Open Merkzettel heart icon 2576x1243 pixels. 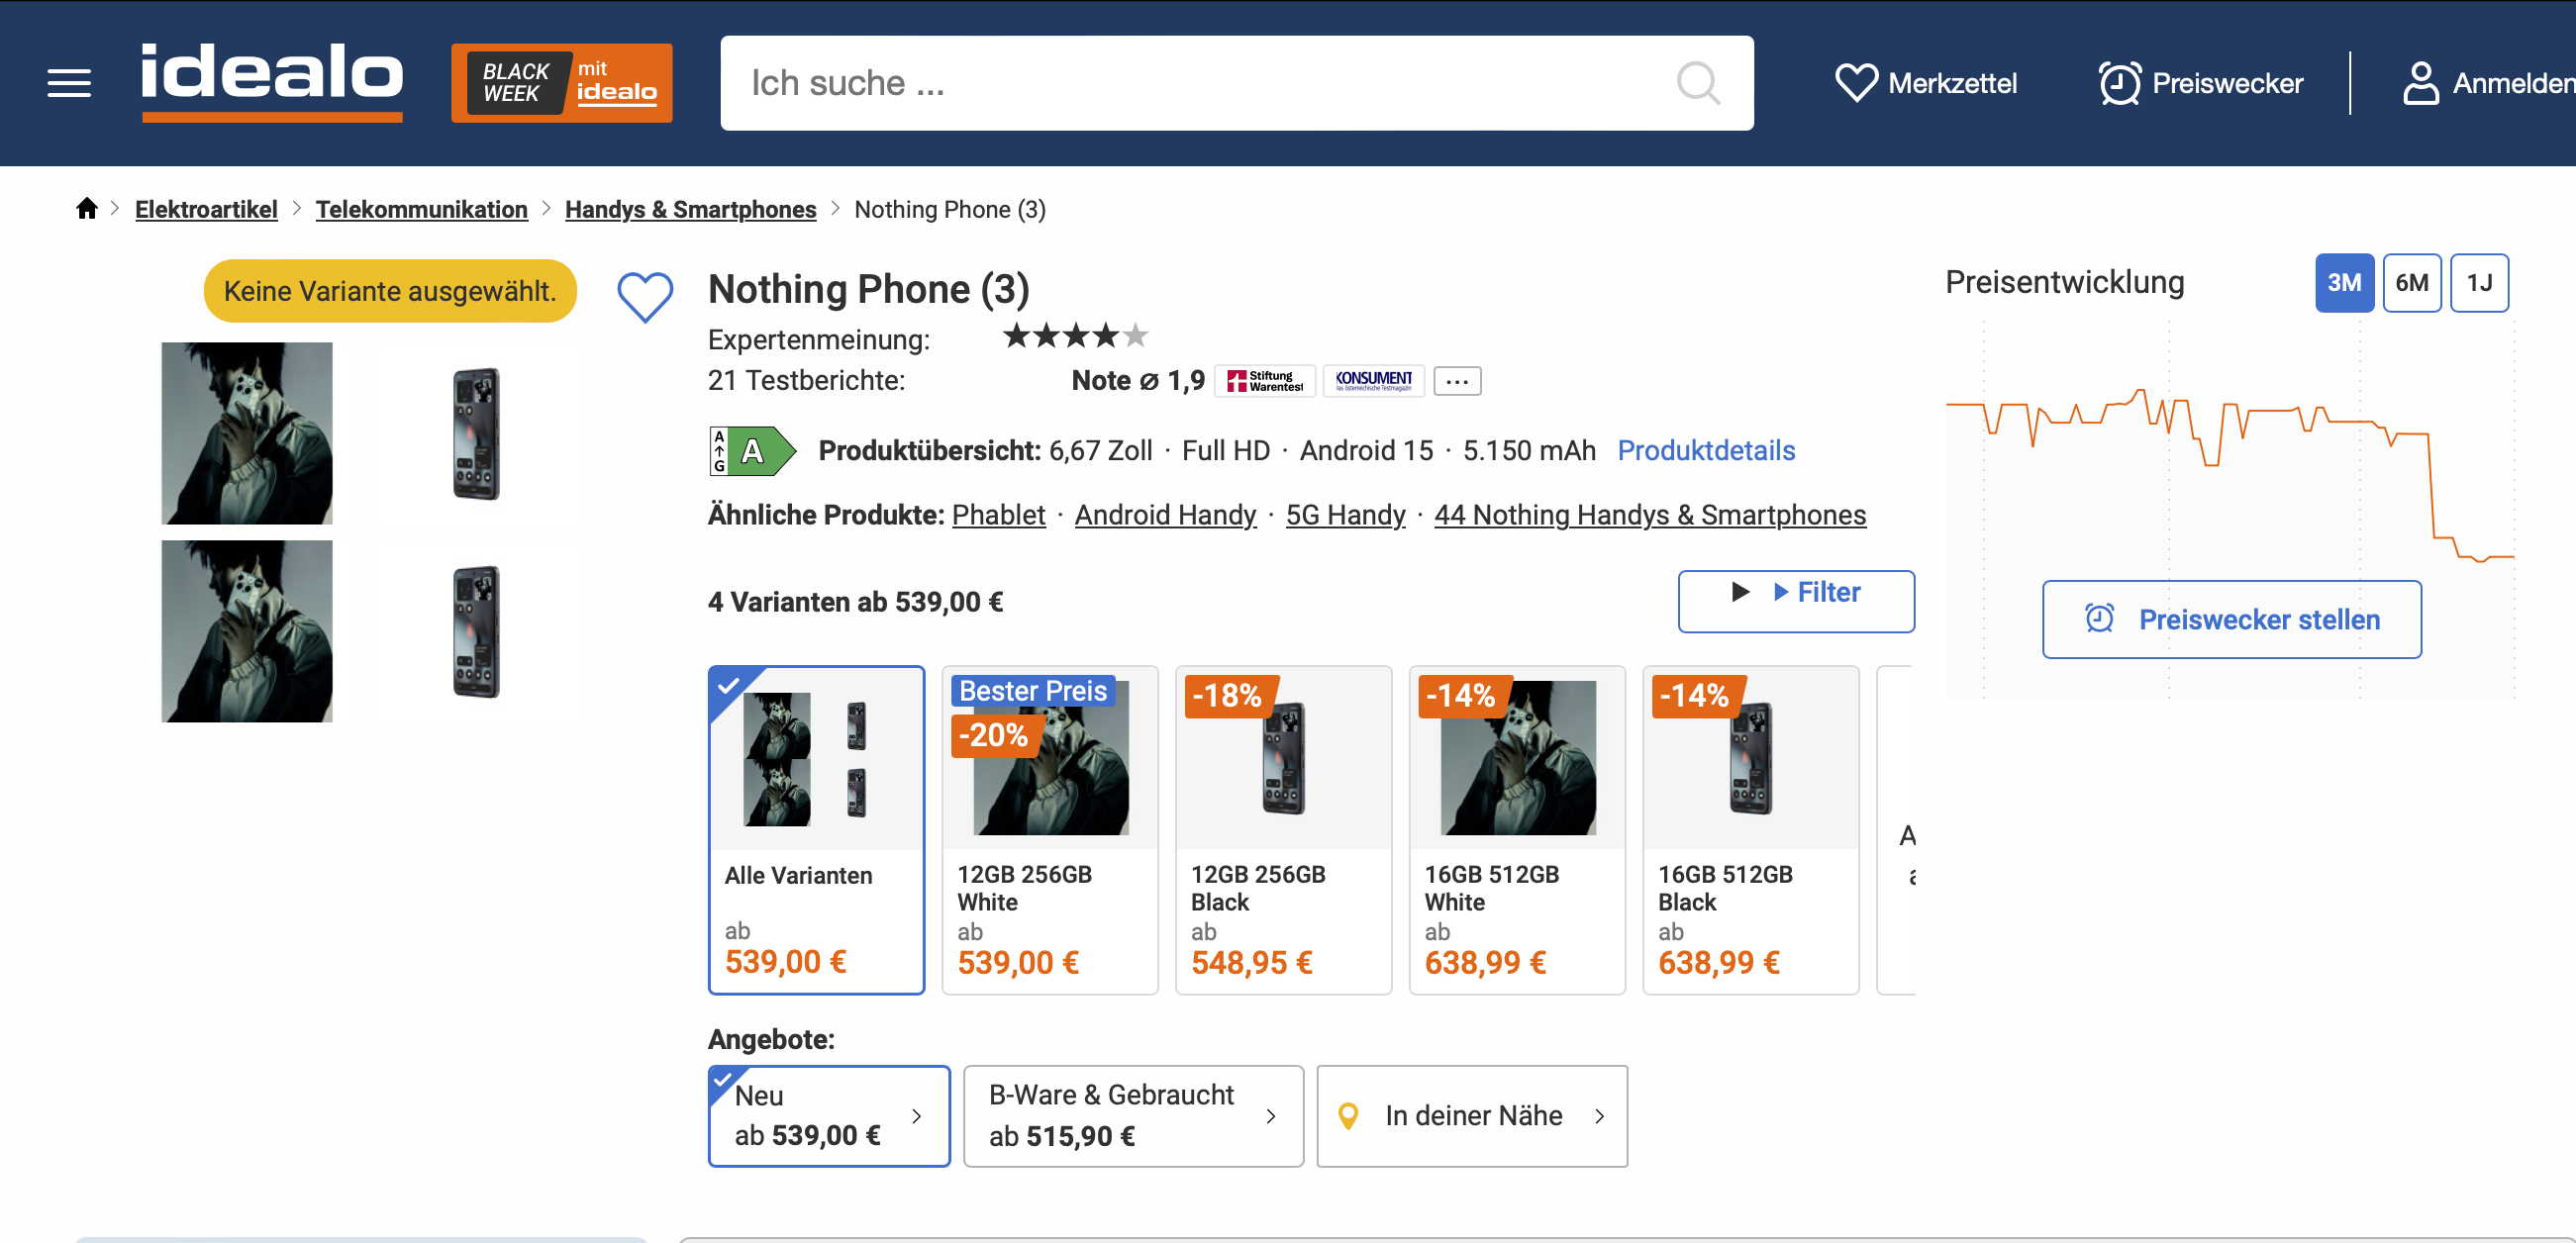pos(1856,83)
